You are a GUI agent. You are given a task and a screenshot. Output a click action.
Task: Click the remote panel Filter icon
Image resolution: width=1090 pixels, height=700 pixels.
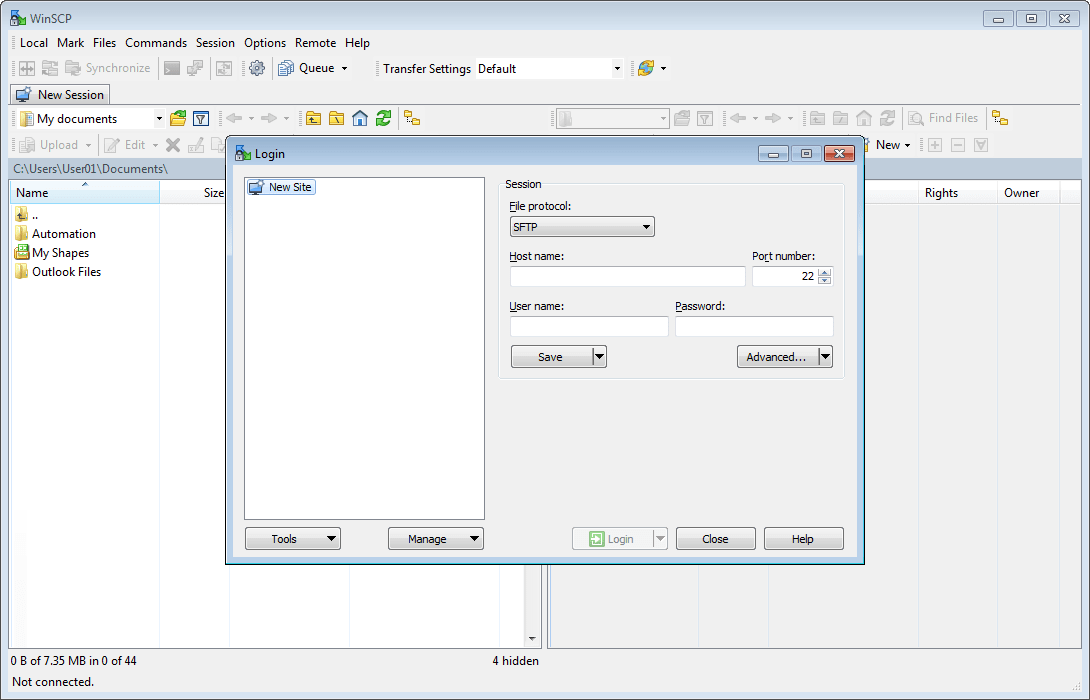[x=705, y=118]
